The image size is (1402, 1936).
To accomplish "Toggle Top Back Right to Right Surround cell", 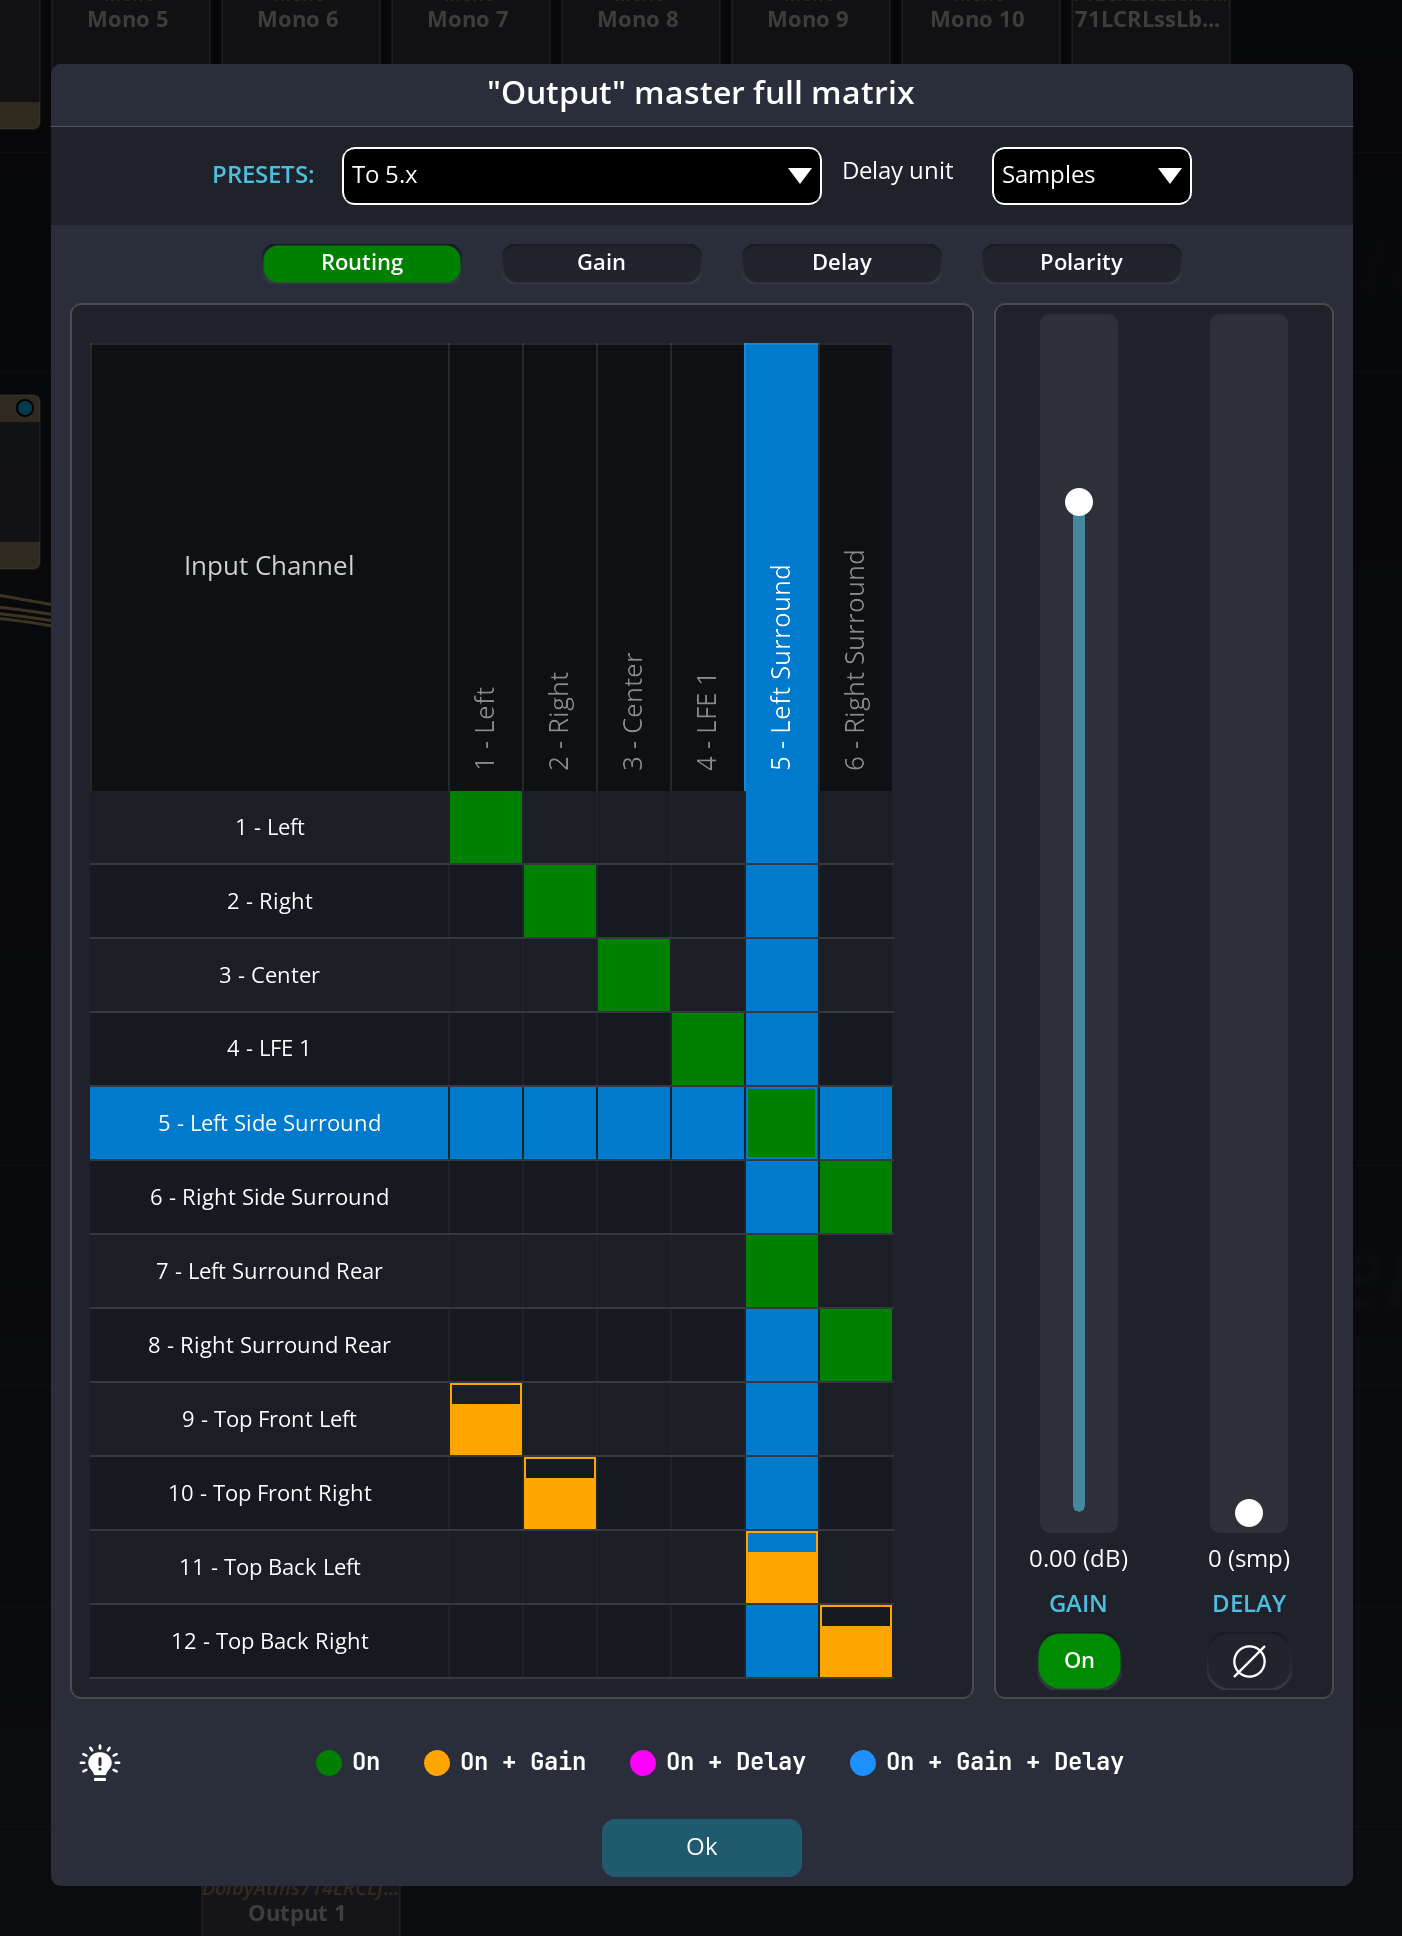I will [856, 1641].
